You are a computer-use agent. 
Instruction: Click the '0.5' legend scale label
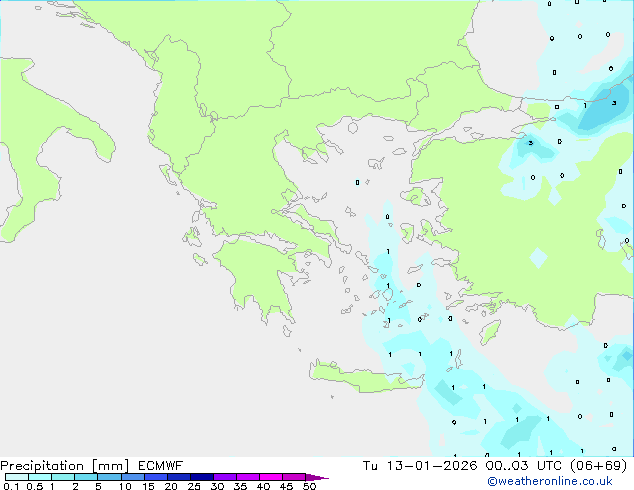[35, 486]
